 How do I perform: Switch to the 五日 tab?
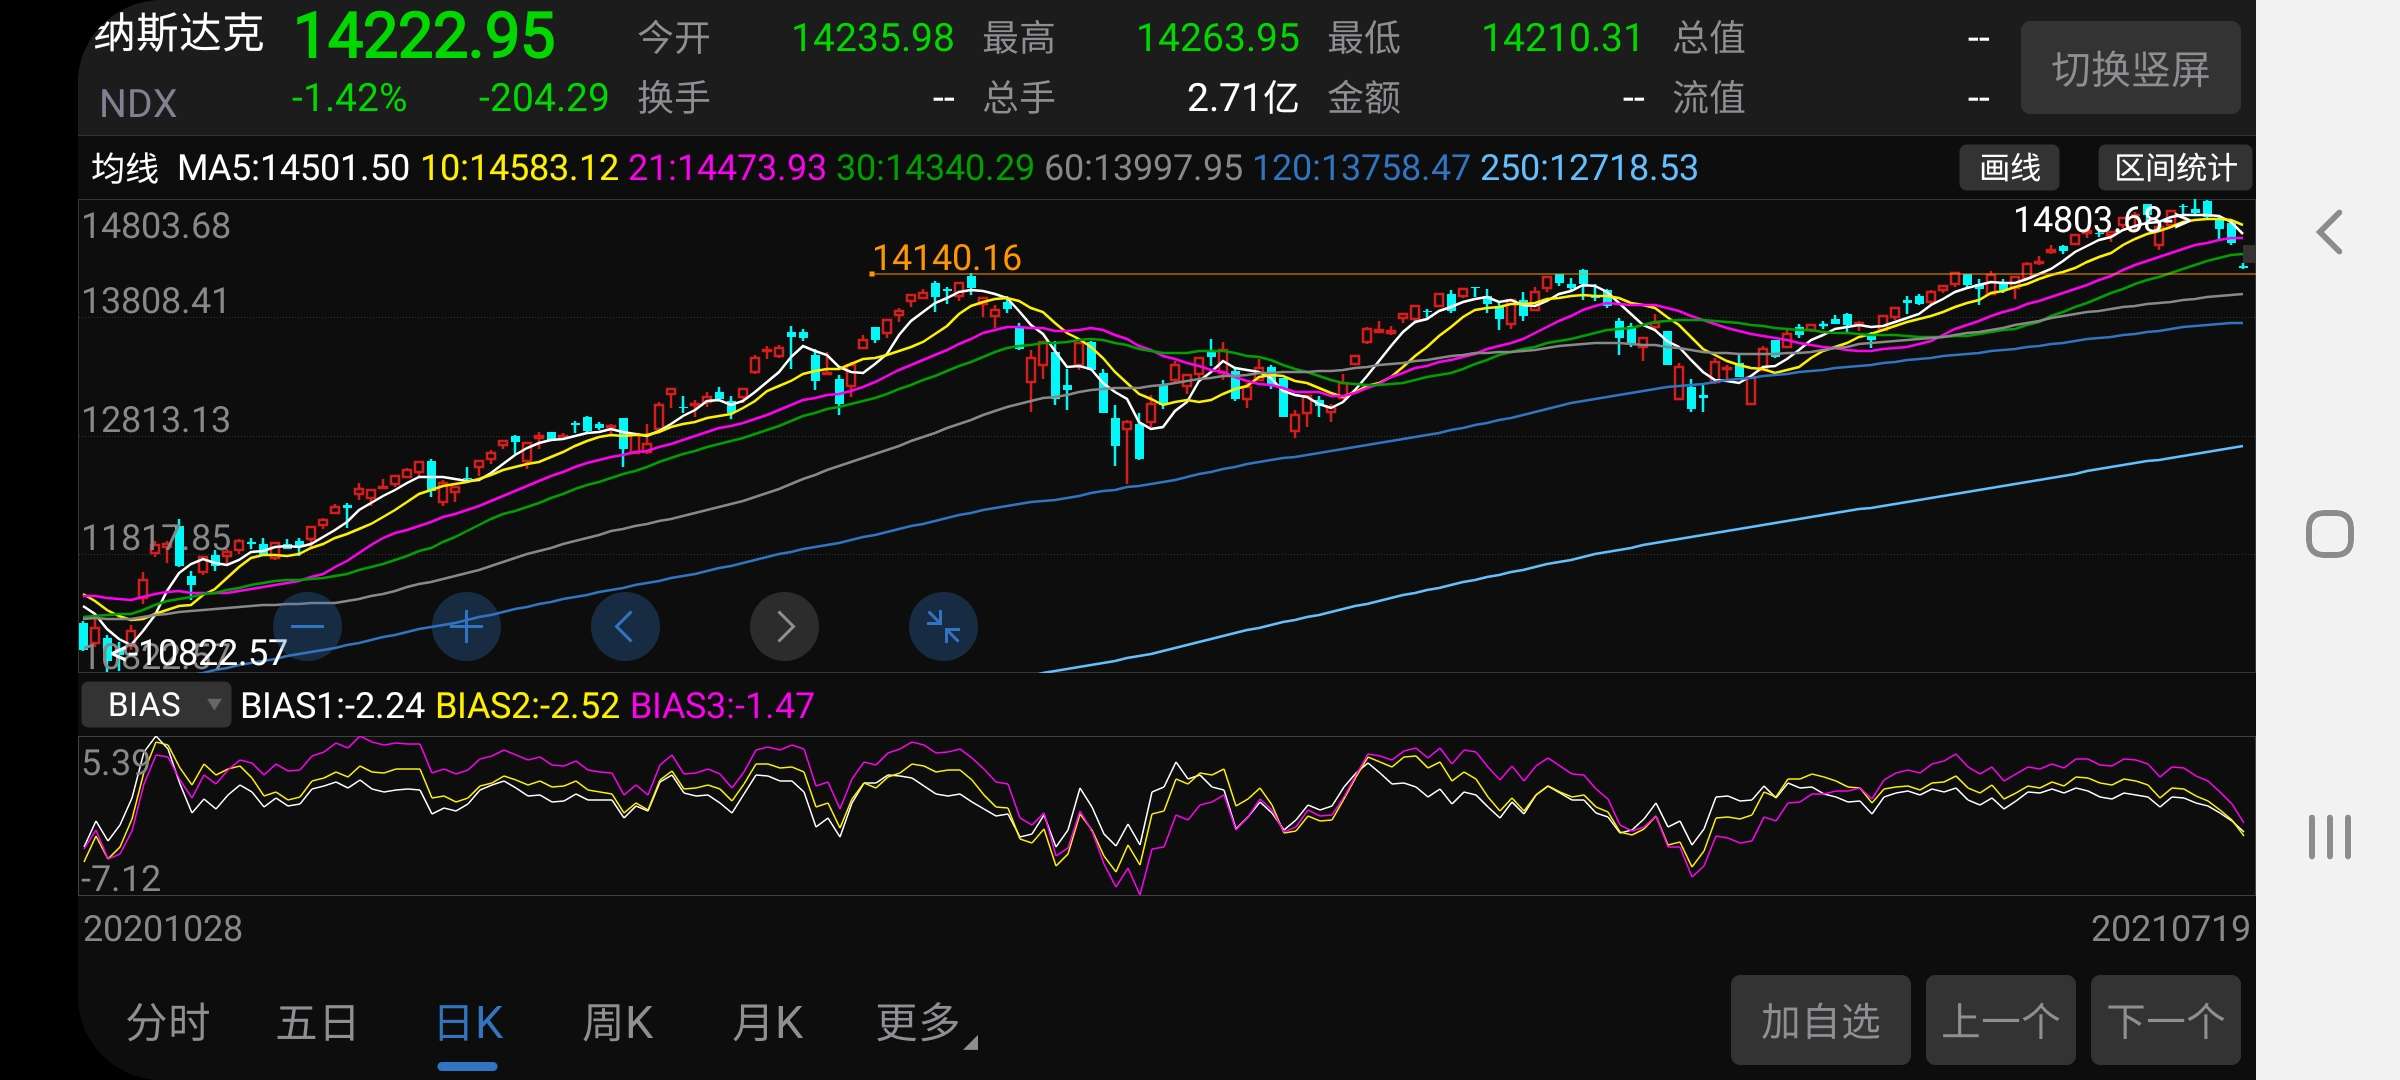click(x=317, y=1023)
